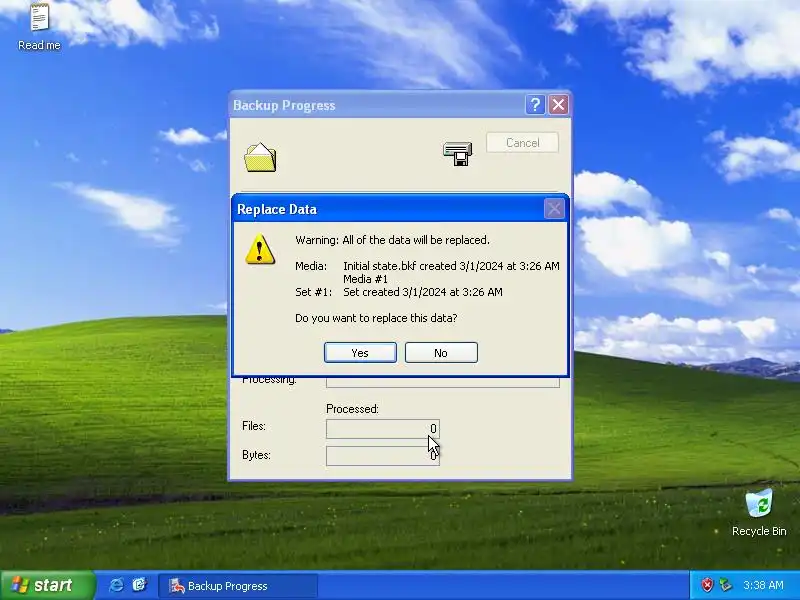Open the Backup Progress help question button
This screenshot has width=800, height=600.
click(535, 105)
